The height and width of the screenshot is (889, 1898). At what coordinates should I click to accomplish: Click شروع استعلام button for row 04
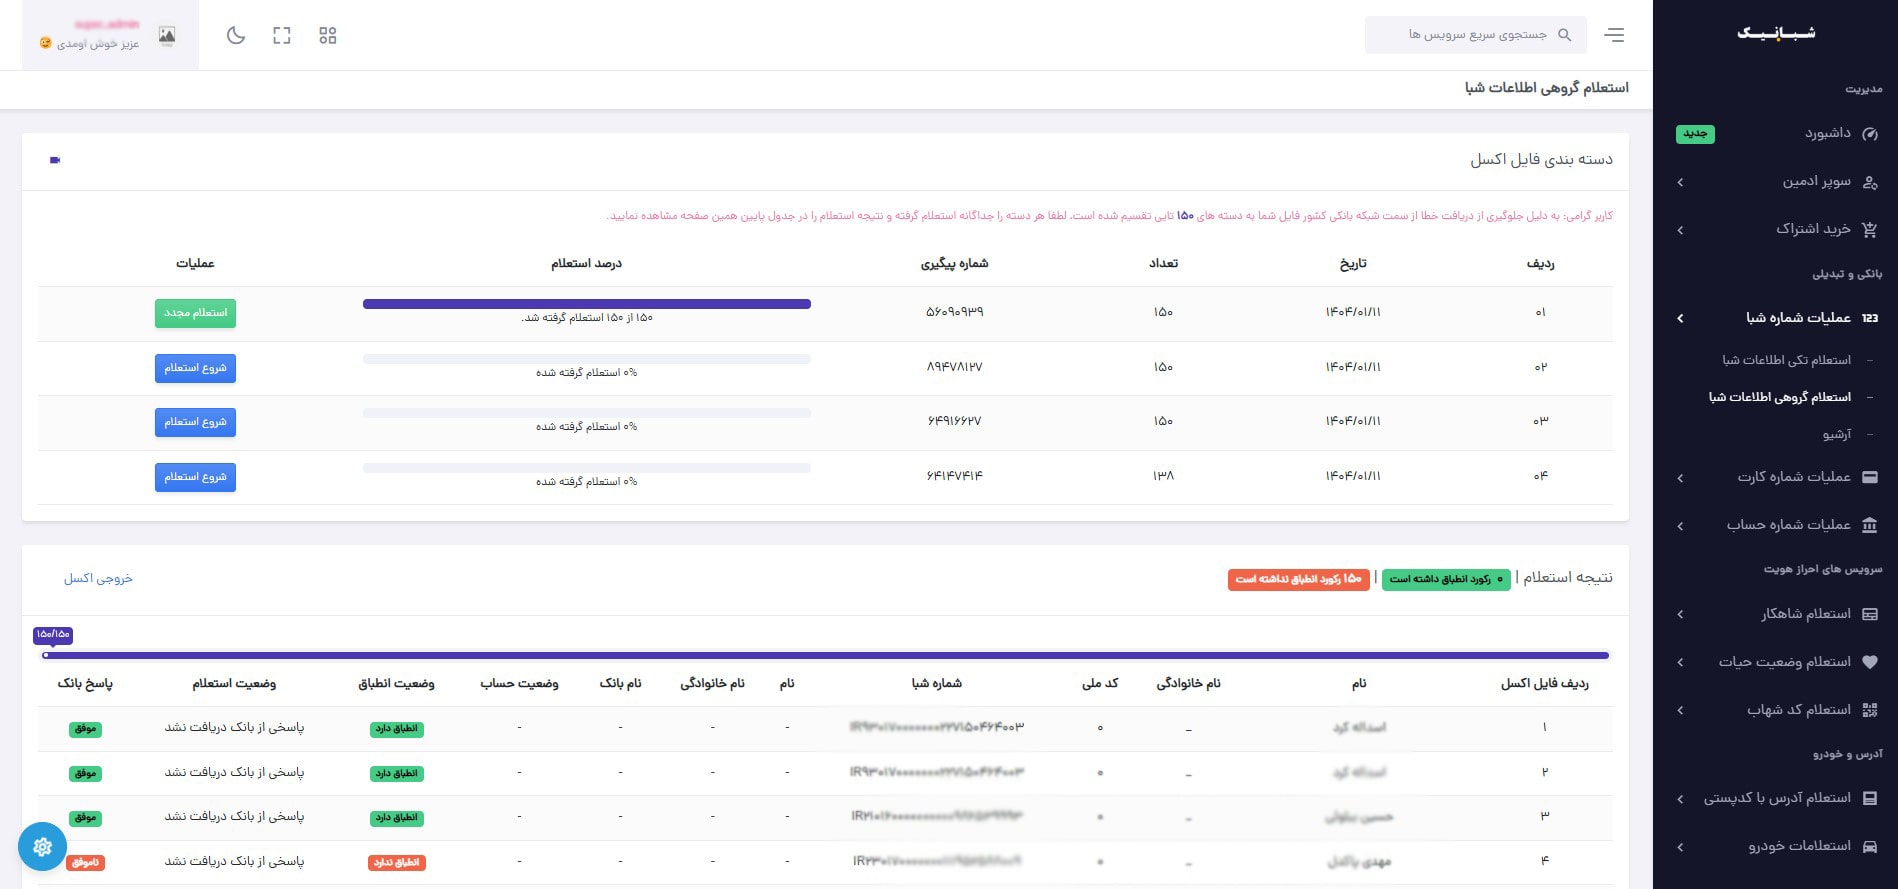click(195, 477)
